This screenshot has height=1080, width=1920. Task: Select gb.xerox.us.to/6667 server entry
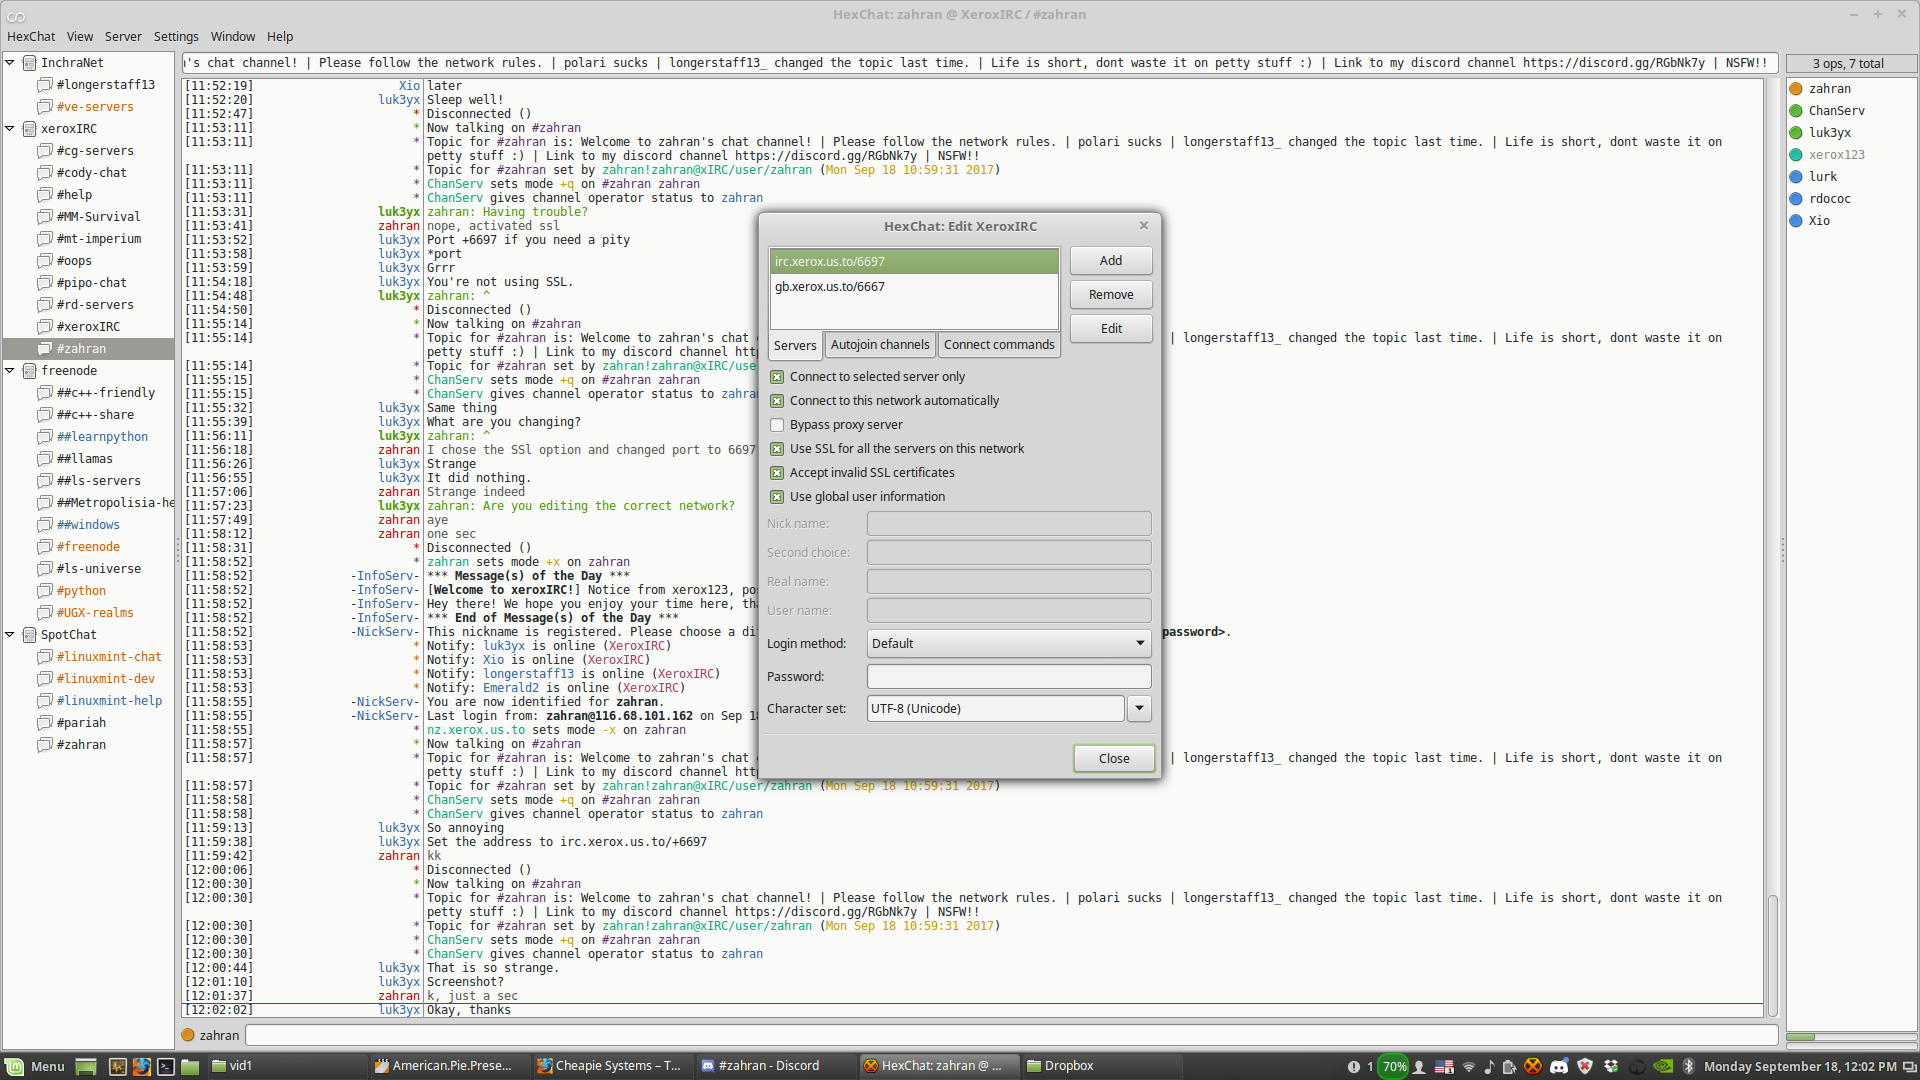pos(913,287)
